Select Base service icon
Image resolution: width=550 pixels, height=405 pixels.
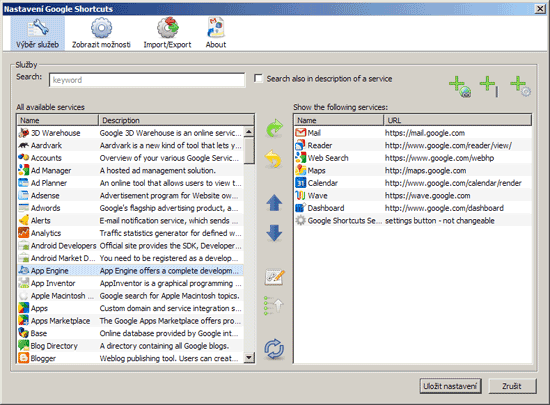pyautogui.click(x=24, y=333)
